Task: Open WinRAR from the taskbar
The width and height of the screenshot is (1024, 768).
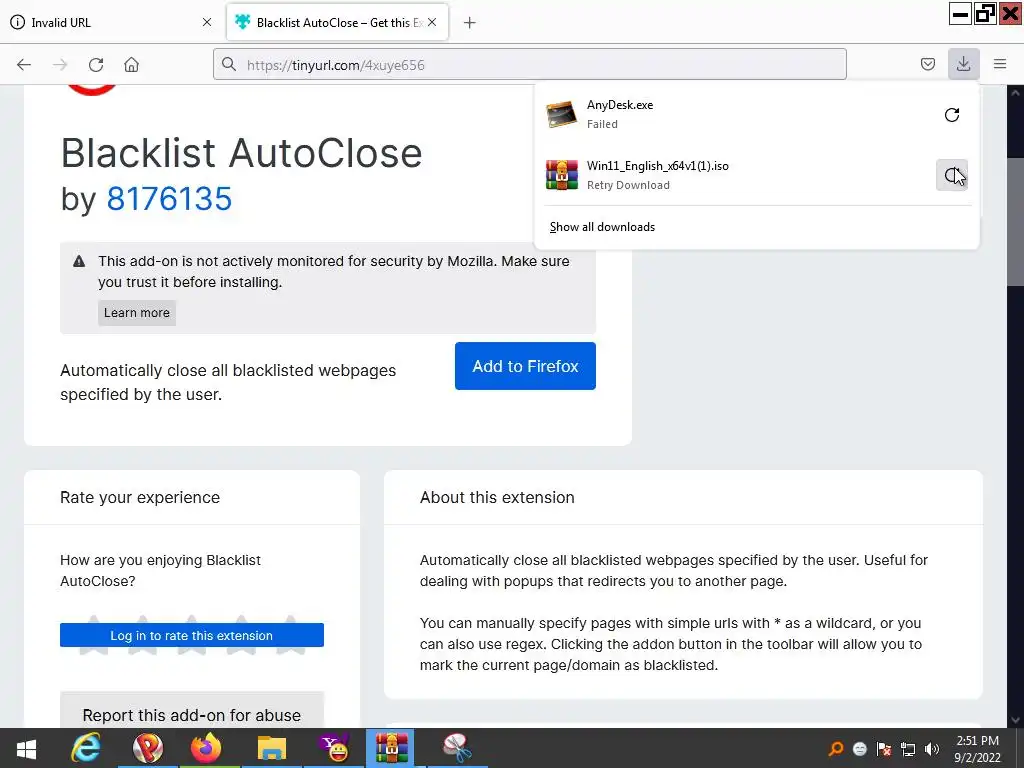Action: [391, 748]
